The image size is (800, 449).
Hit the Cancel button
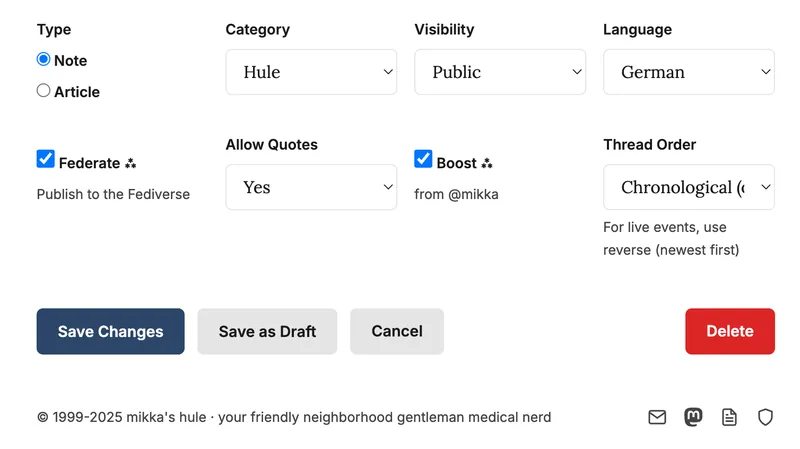397,331
